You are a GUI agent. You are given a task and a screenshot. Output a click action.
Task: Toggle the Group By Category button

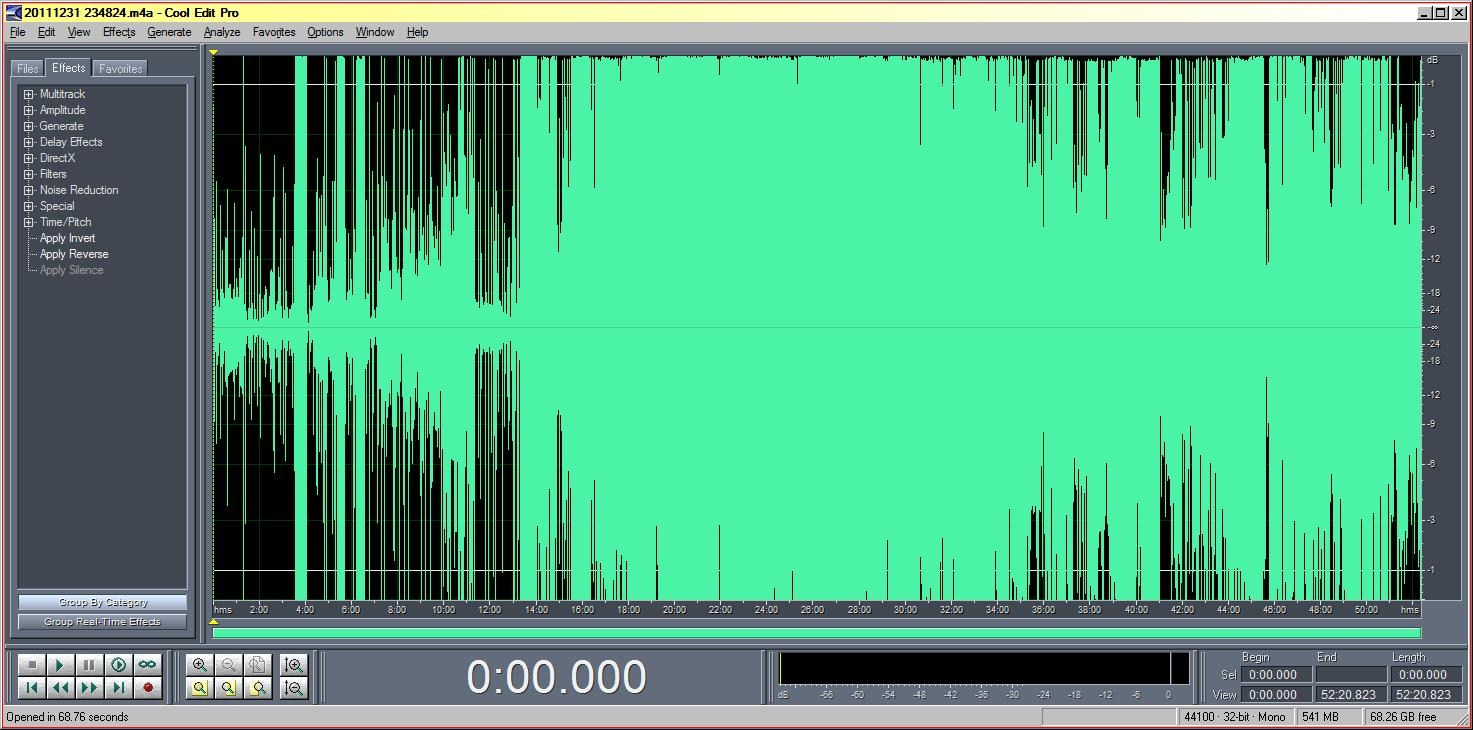tap(102, 602)
